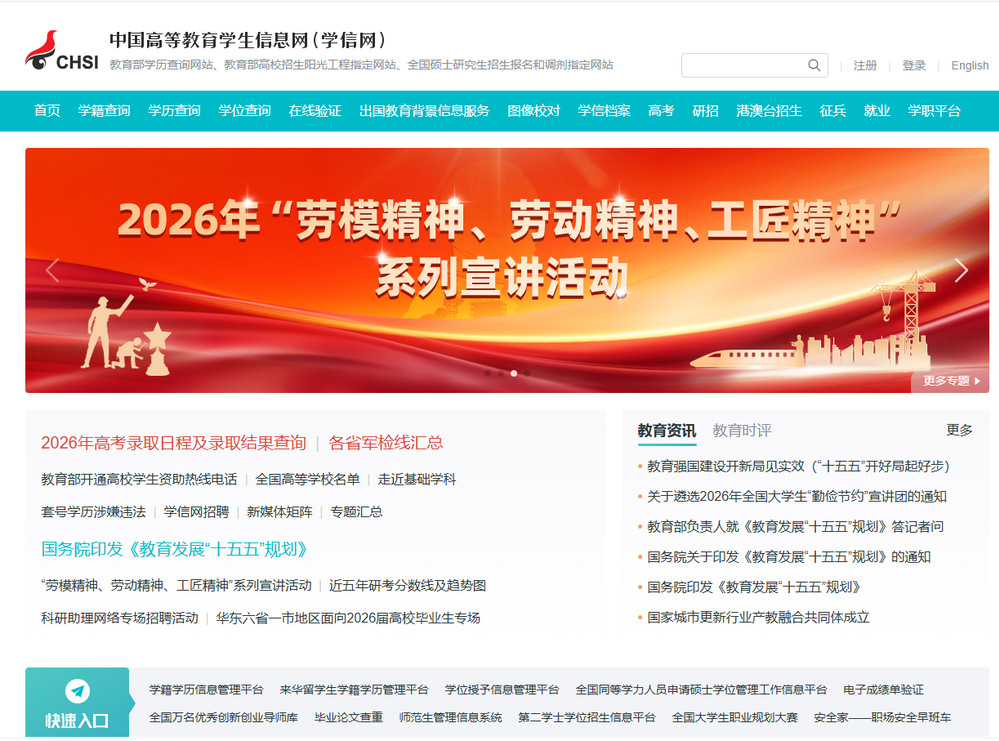Select the fourth carousel dot
Viewport: 999px width, 741px height.
coord(526,373)
